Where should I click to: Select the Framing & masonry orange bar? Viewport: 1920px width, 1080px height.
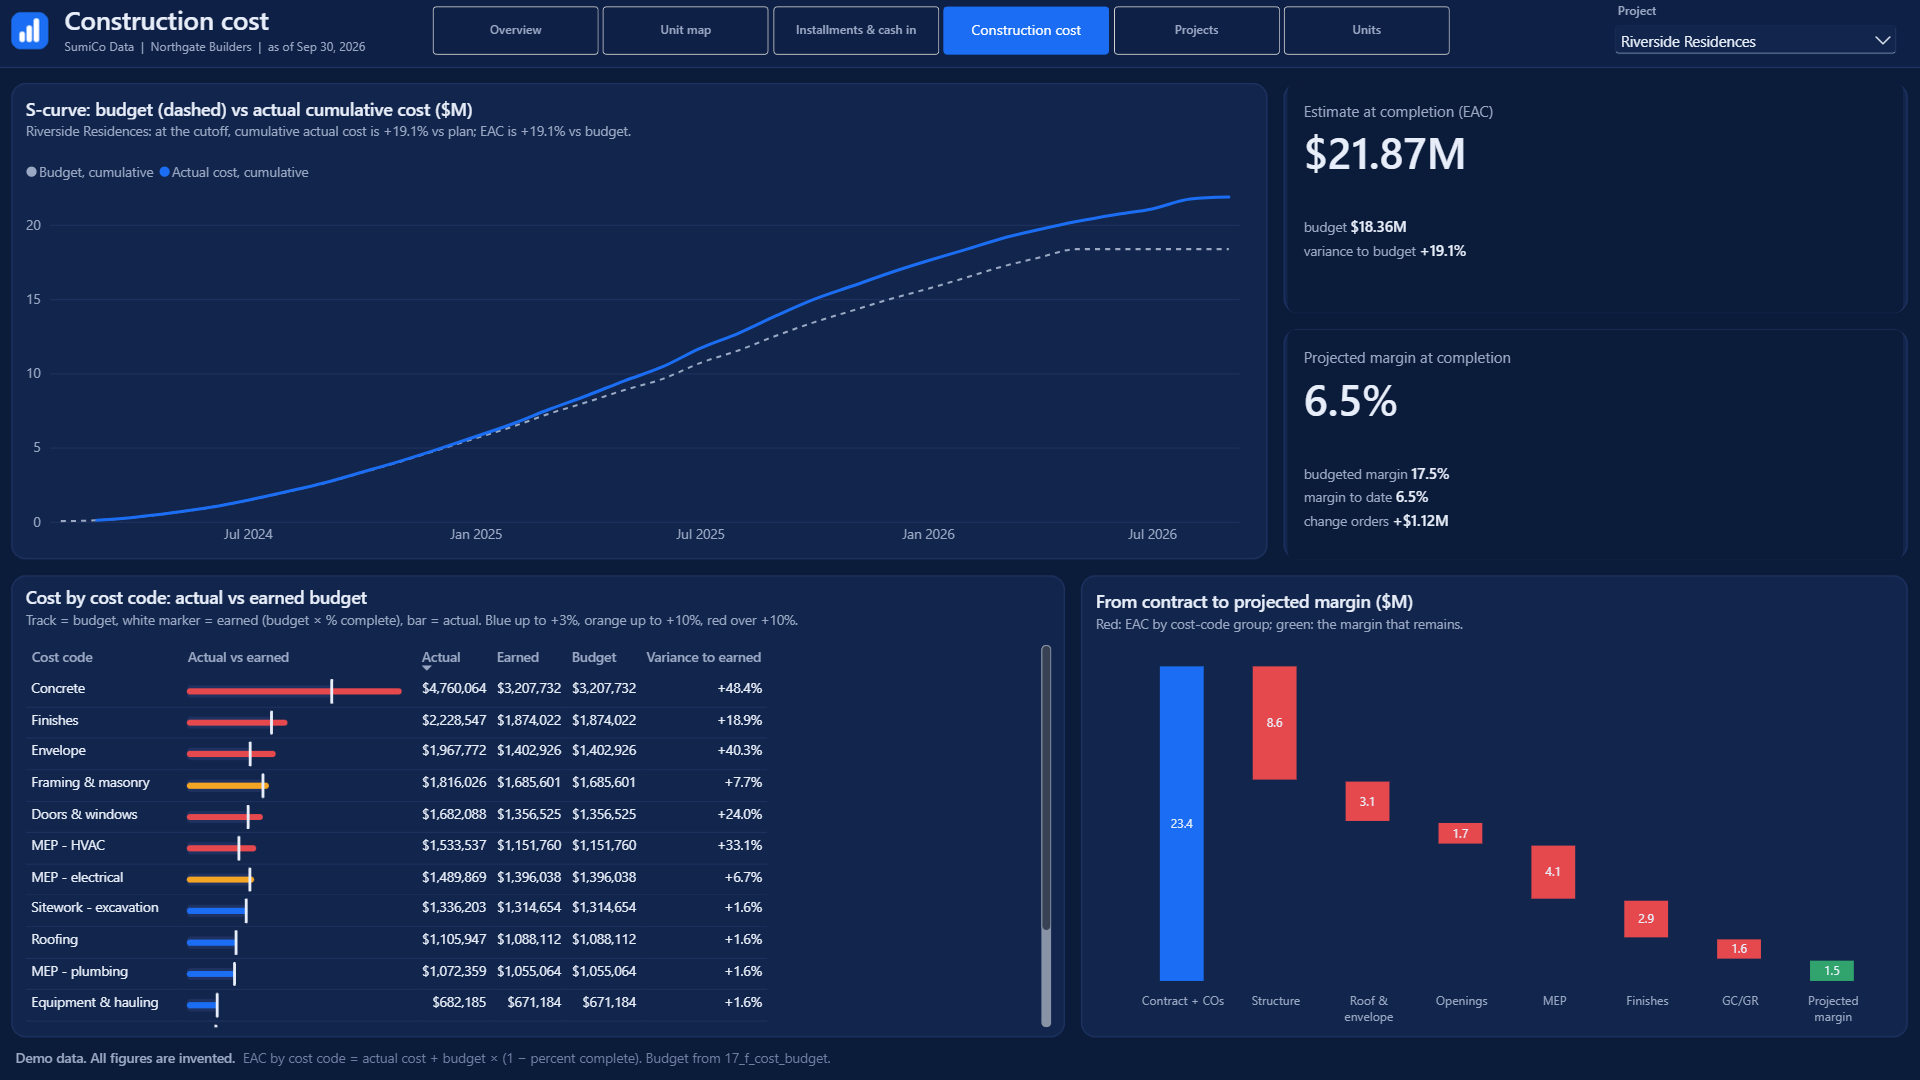click(227, 785)
